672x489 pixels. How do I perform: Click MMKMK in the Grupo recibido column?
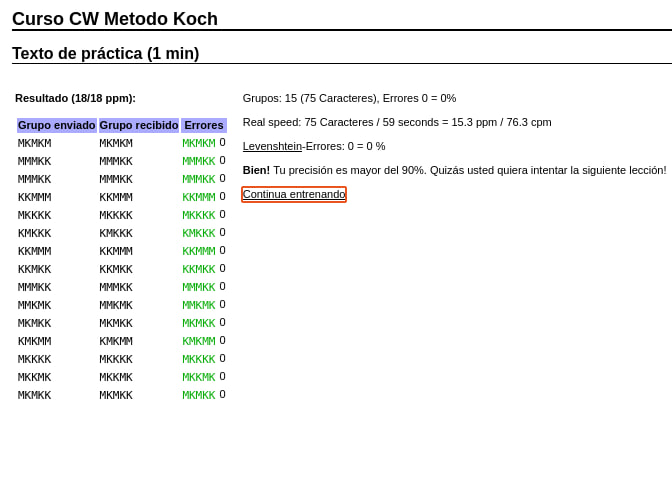116,305
